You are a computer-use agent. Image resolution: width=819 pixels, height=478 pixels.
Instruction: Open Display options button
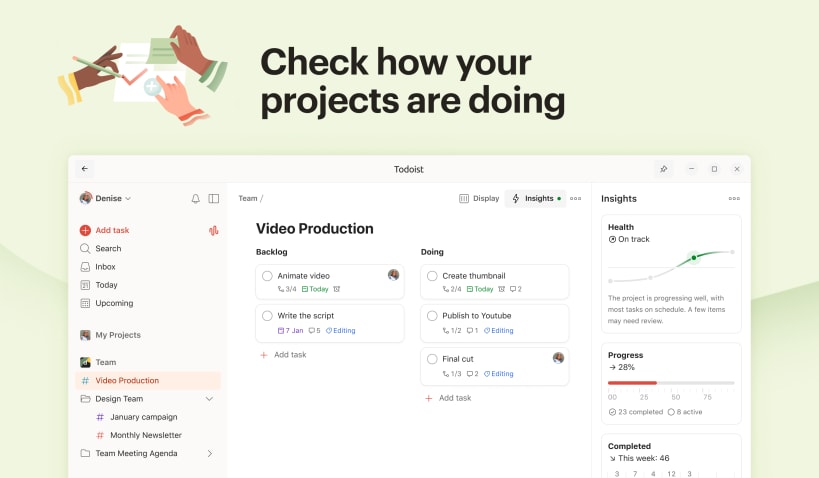coord(479,199)
